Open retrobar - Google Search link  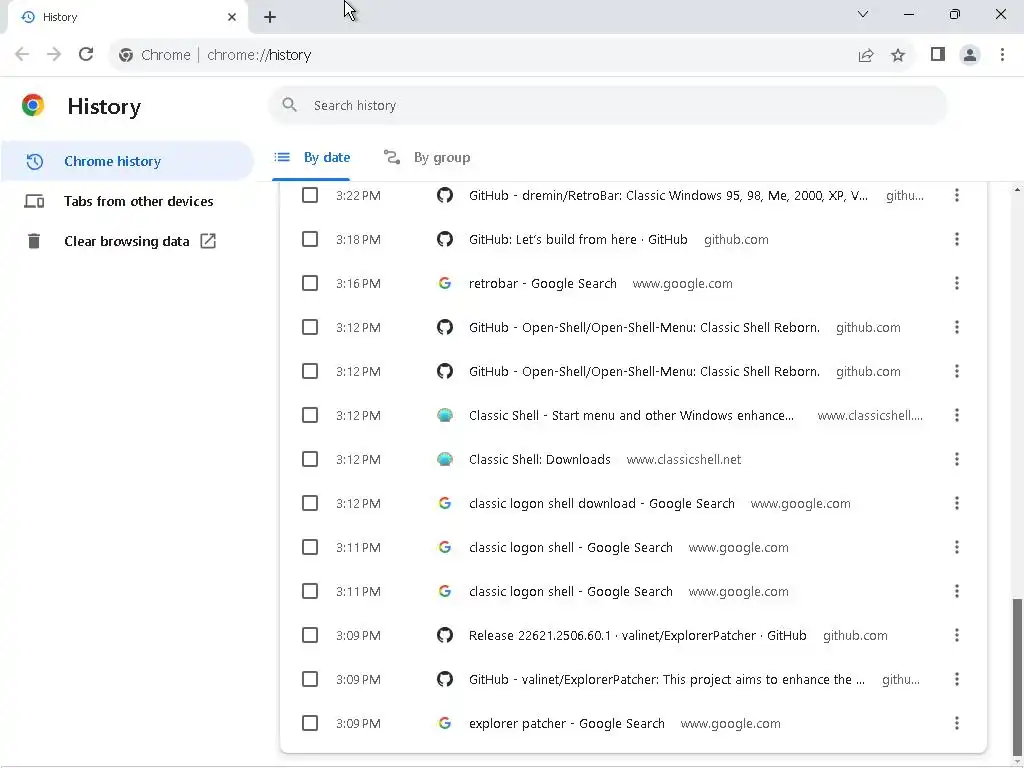tap(543, 283)
